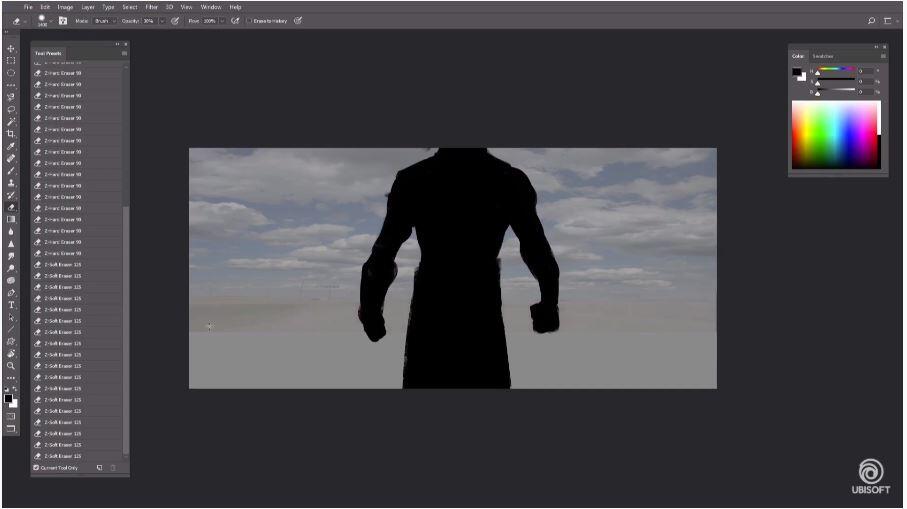Viewport: 907px width, 509px height.
Task: Select the Rectangular Marquee tool
Action: [11, 61]
